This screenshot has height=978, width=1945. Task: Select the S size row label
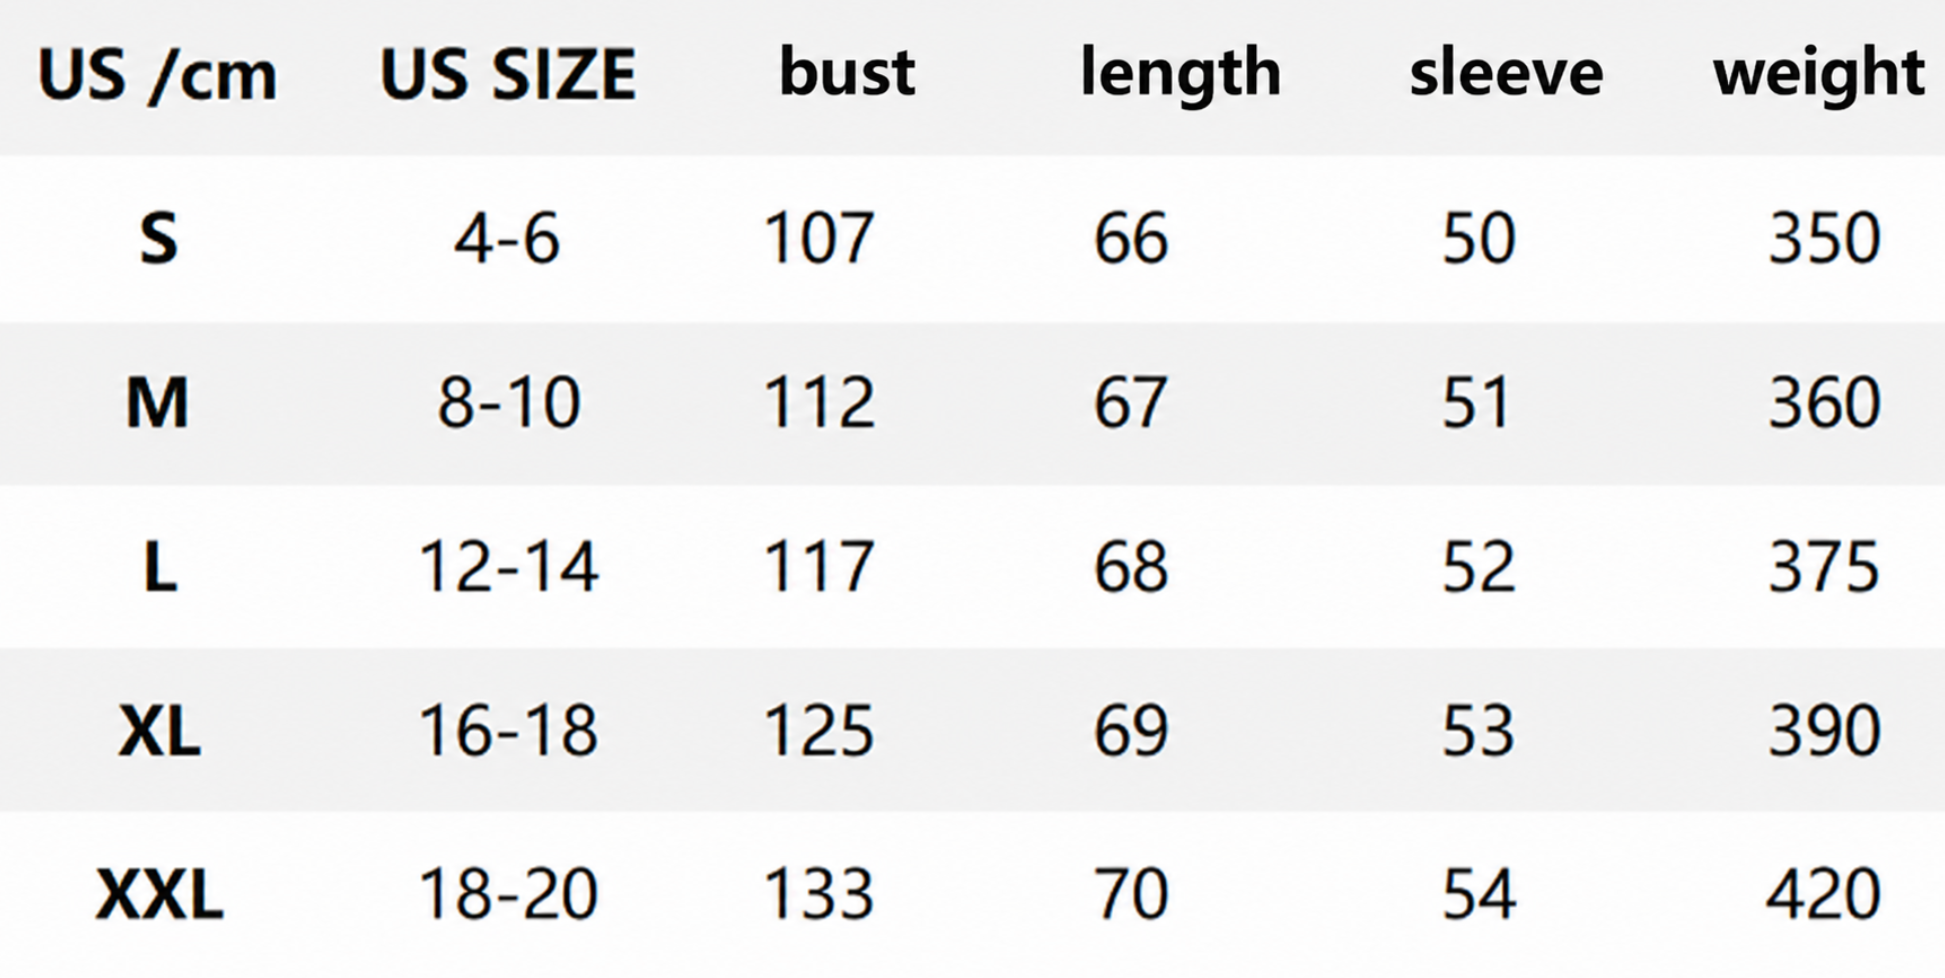[159, 240]
